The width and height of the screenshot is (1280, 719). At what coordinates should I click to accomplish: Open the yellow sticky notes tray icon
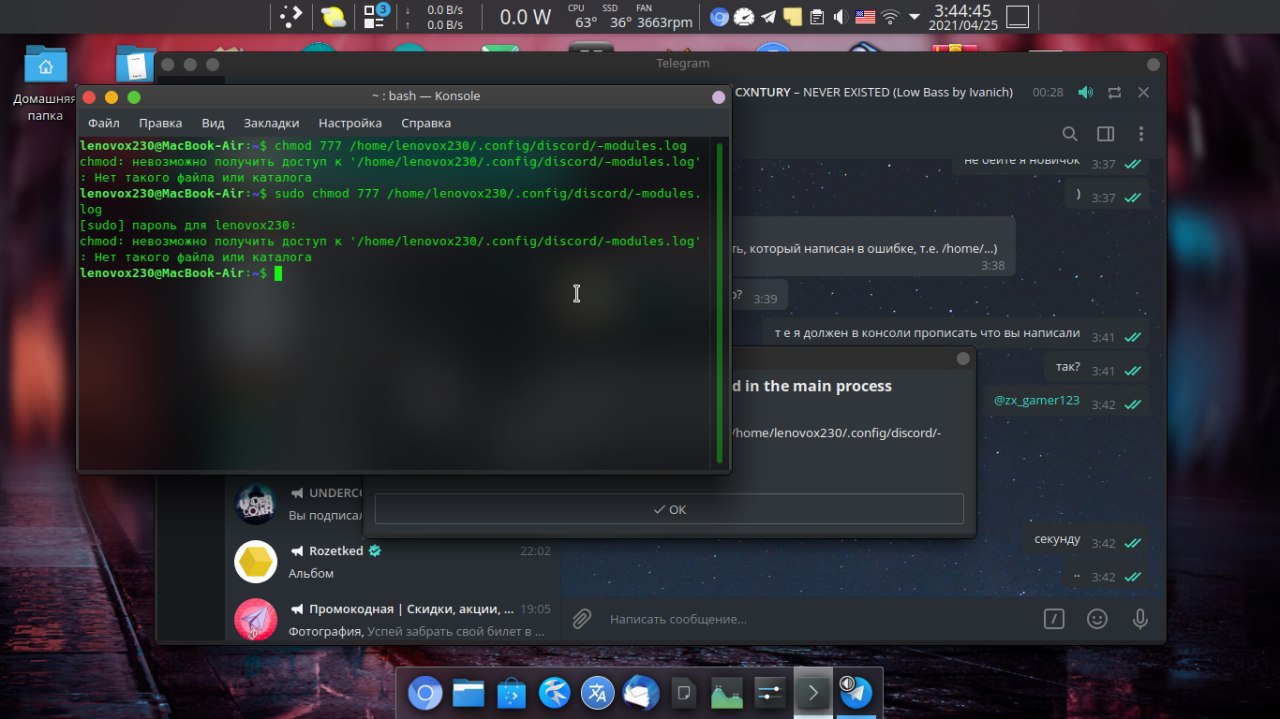tap(792, 17)
